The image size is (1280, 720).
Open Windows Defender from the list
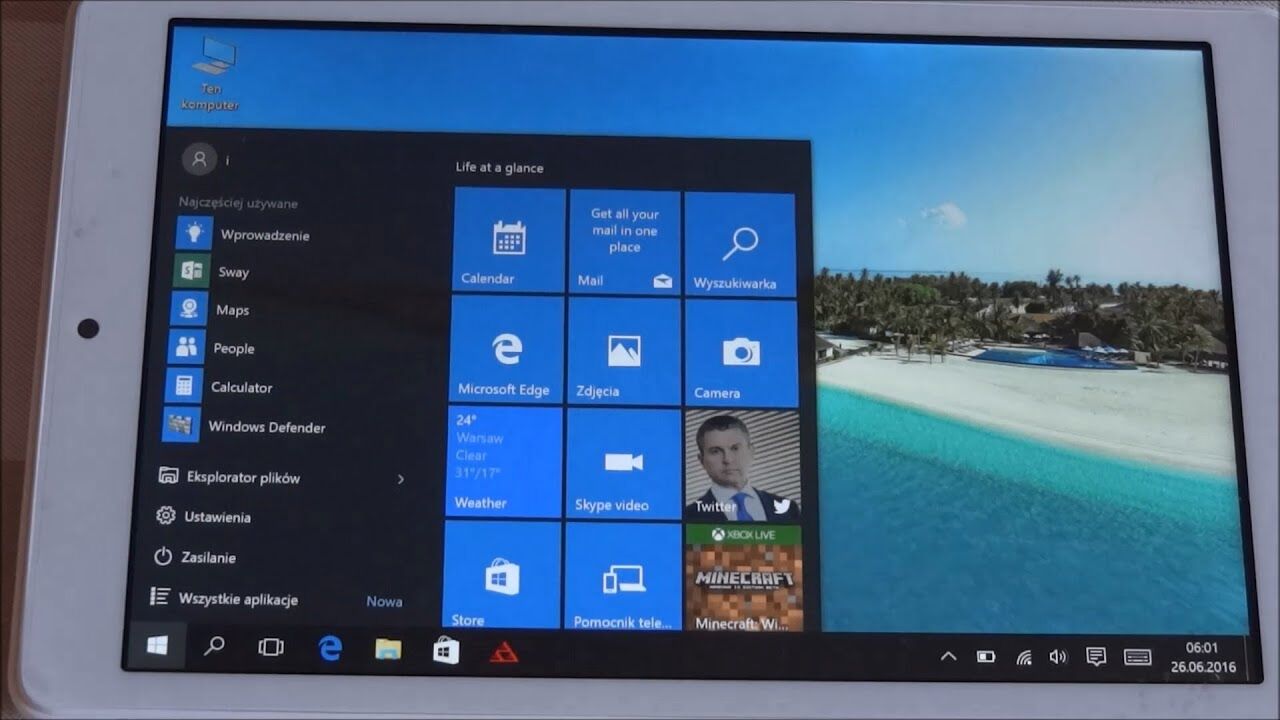244,426
